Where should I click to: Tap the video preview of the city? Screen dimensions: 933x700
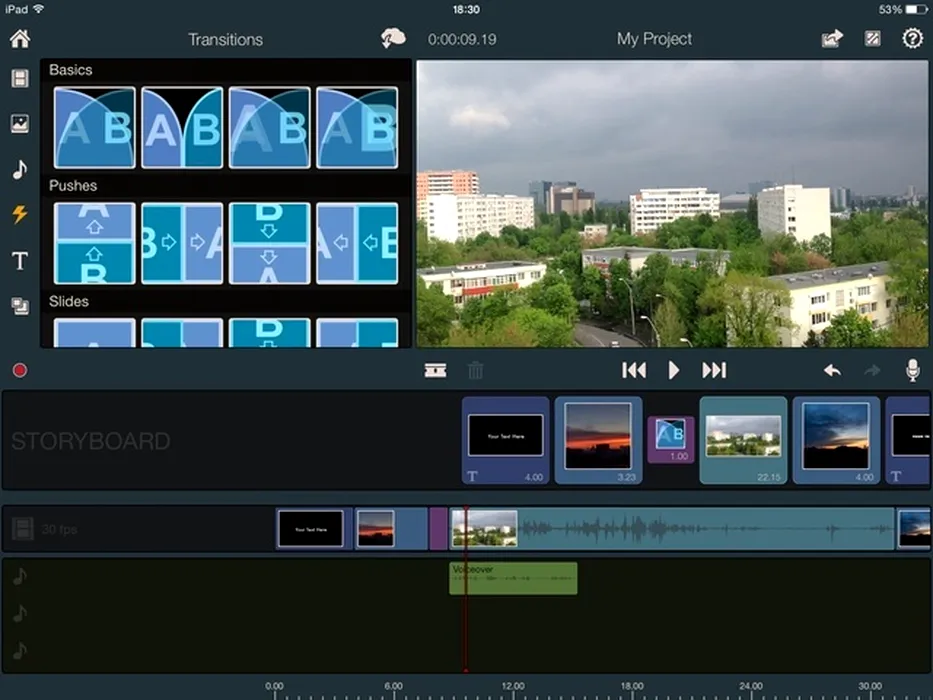click(x=672, y=204)
